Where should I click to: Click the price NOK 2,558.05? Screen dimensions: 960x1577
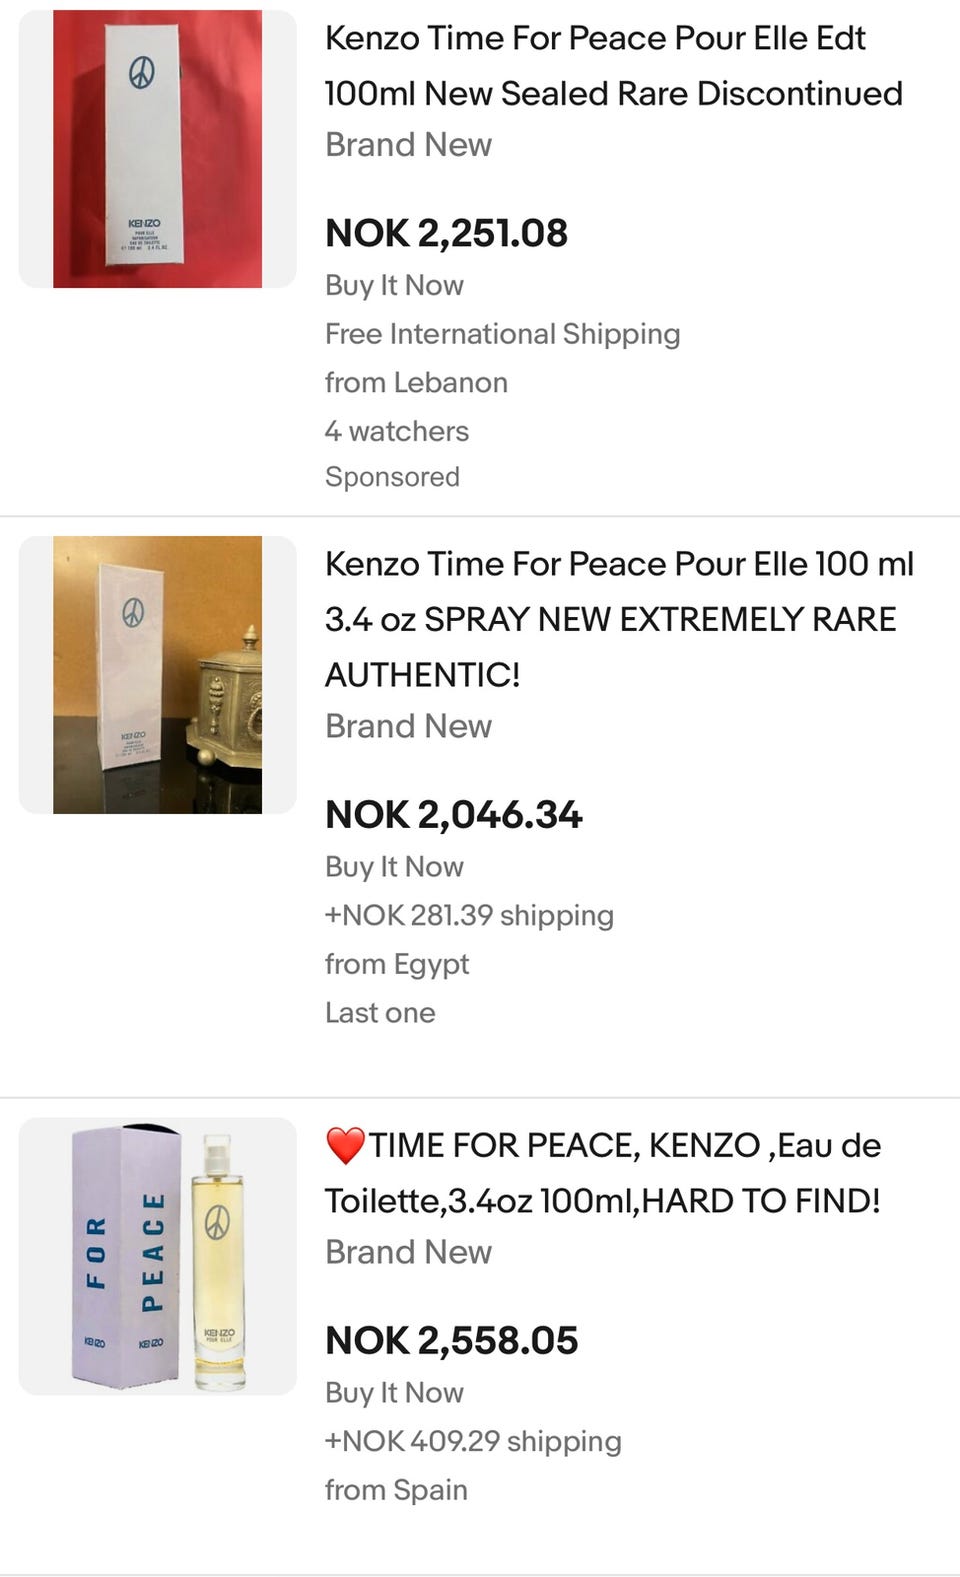(x=451, y=1341)
